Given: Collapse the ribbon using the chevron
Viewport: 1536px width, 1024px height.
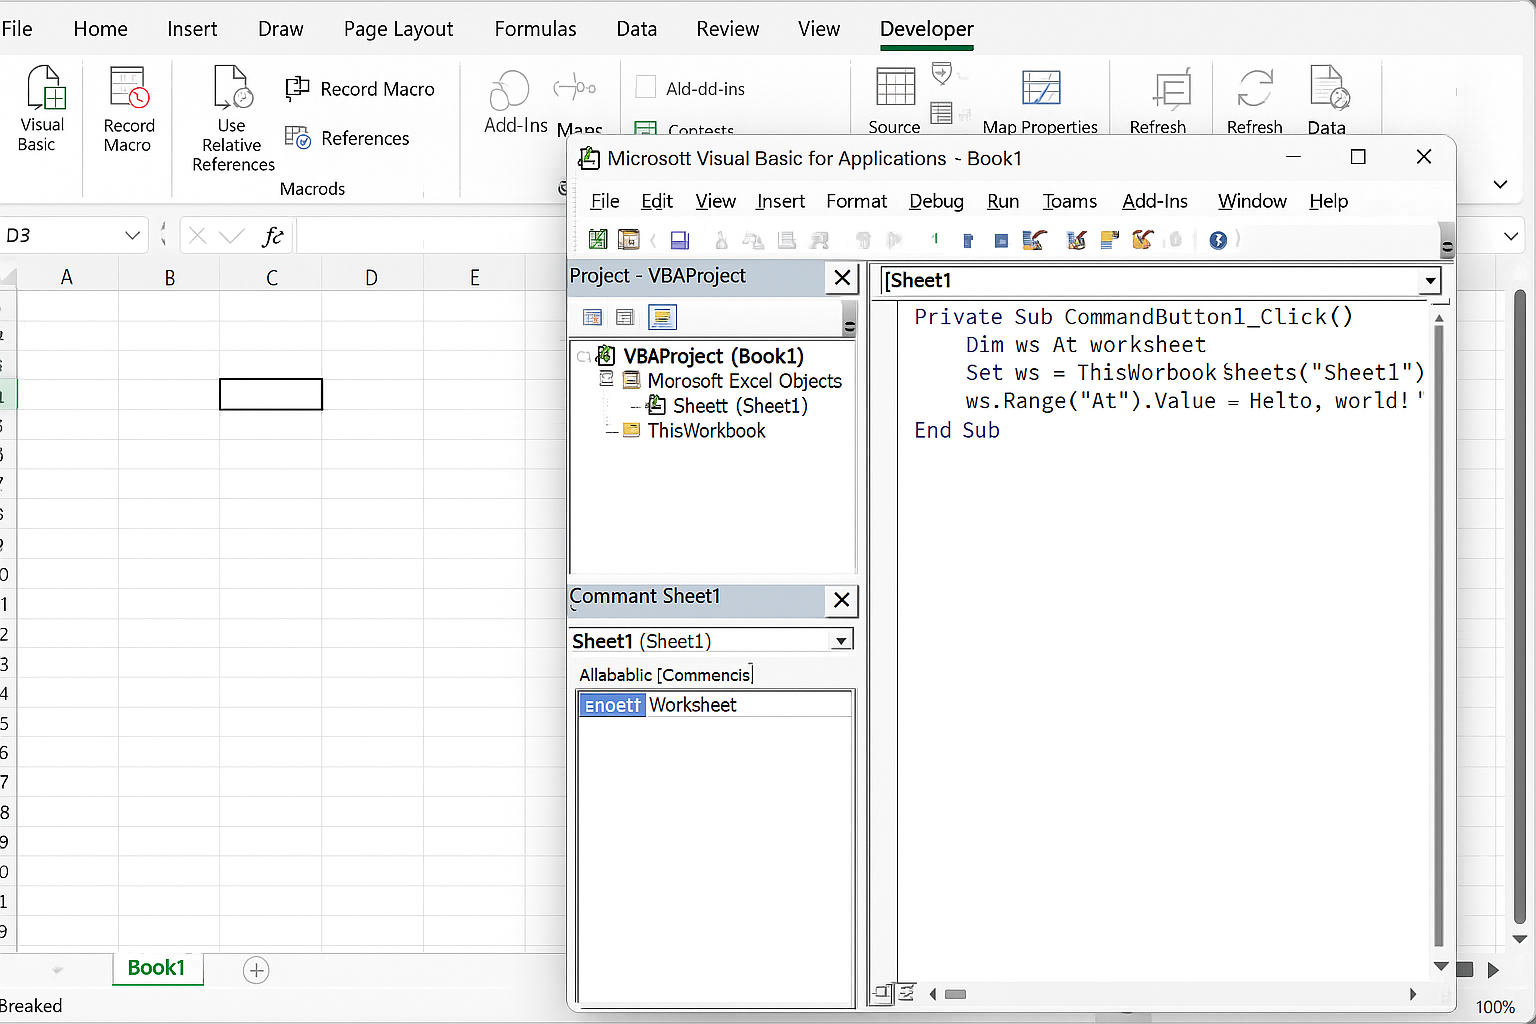Looking at the screenshot, I should (x=1500, y=184).
